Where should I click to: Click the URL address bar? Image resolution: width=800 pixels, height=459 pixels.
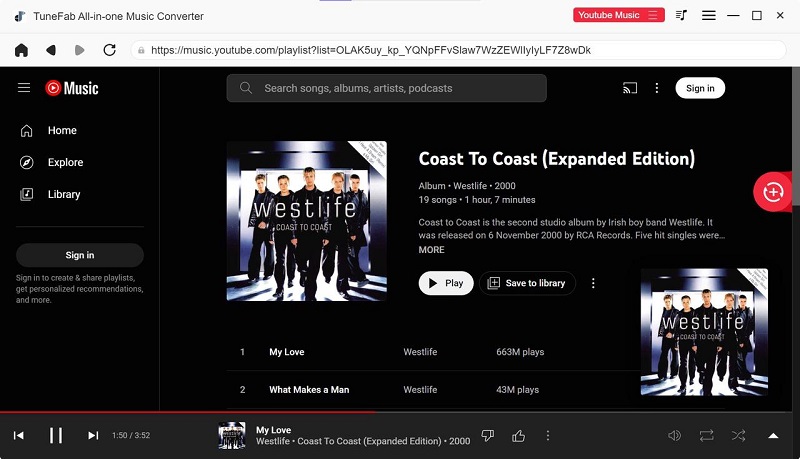point(458,50)
